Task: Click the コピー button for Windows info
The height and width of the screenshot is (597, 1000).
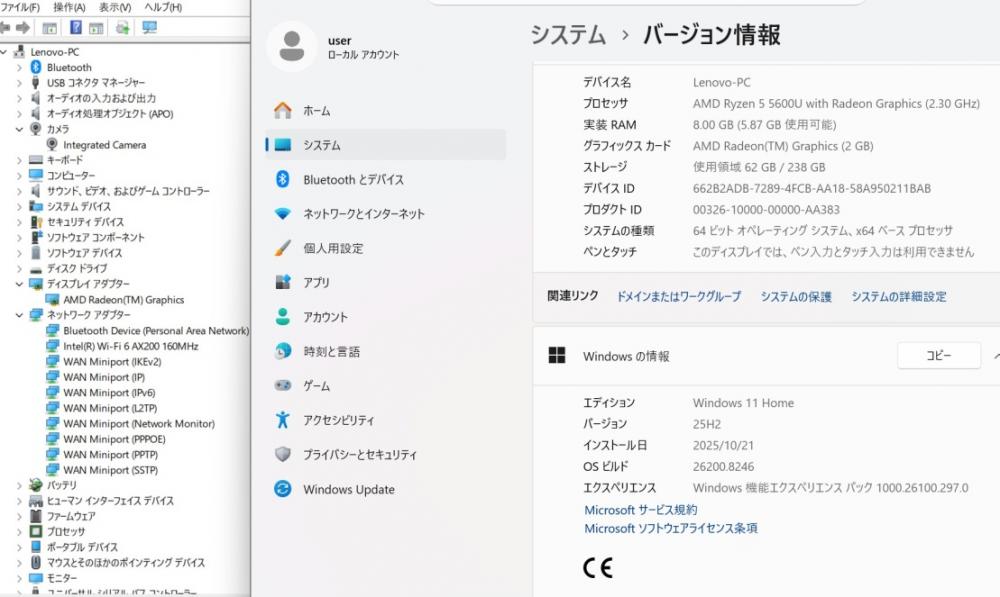Action: (x=939, y=355)
